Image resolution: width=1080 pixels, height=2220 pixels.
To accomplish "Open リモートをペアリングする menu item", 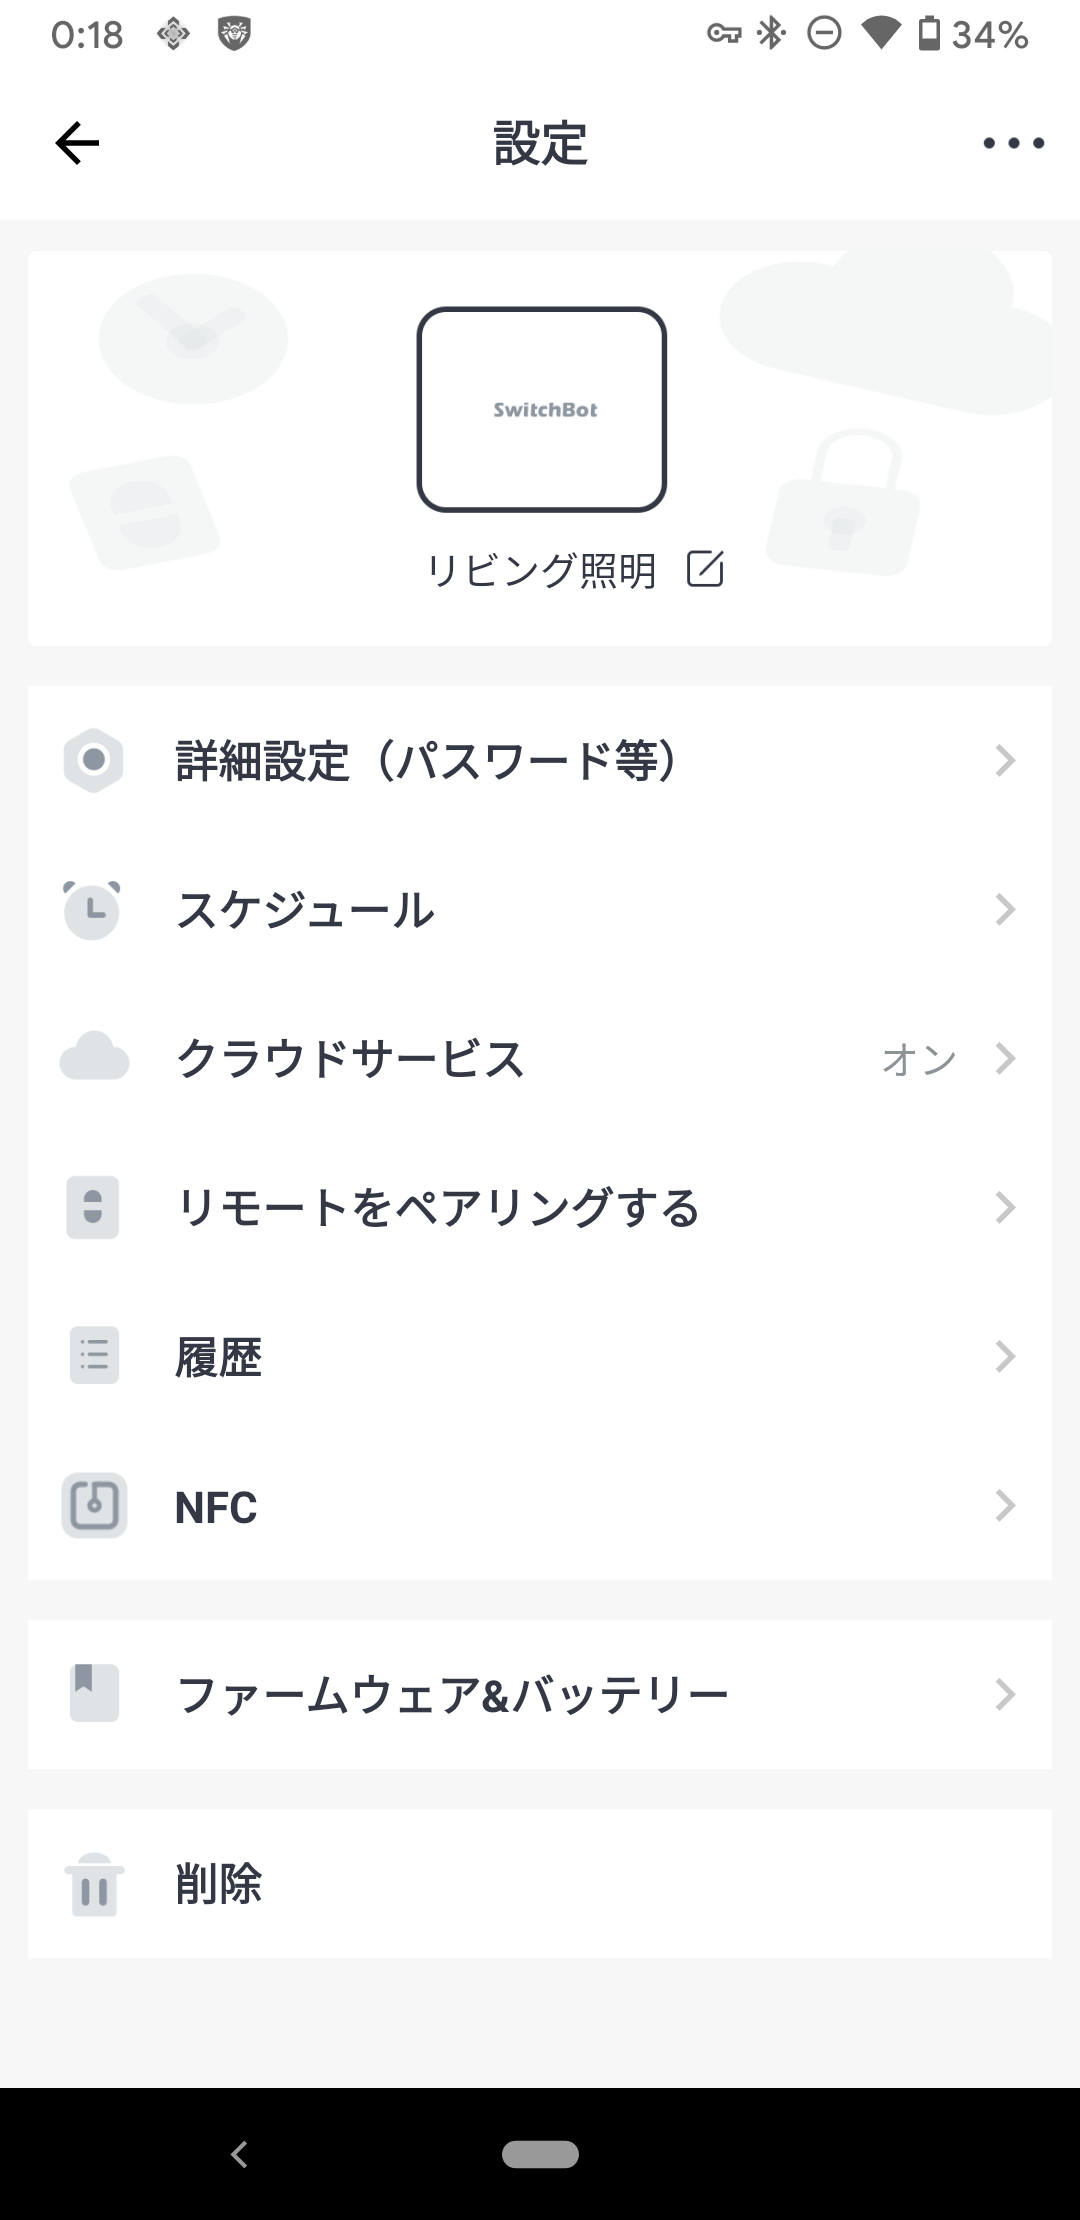I will tap(438, 1208).
